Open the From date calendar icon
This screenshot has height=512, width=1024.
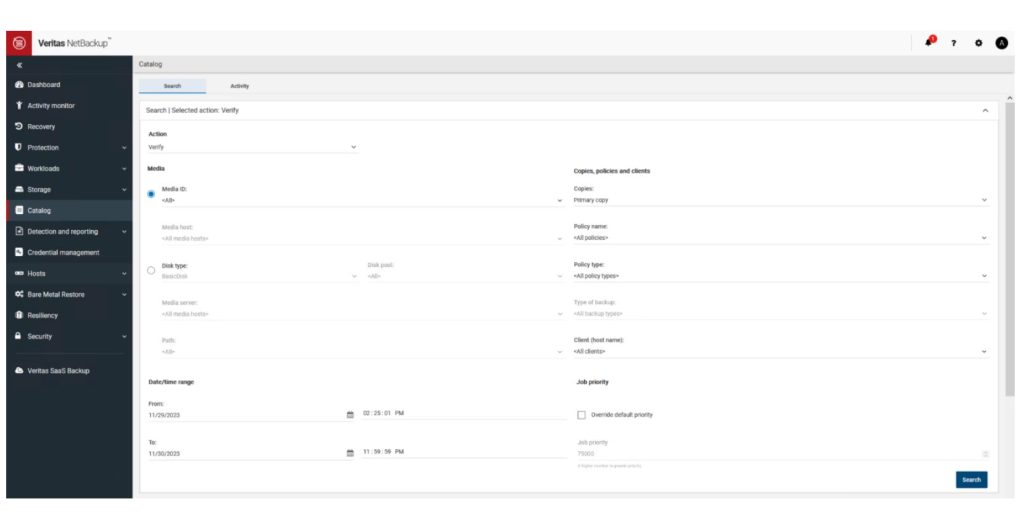pos(350,415)
